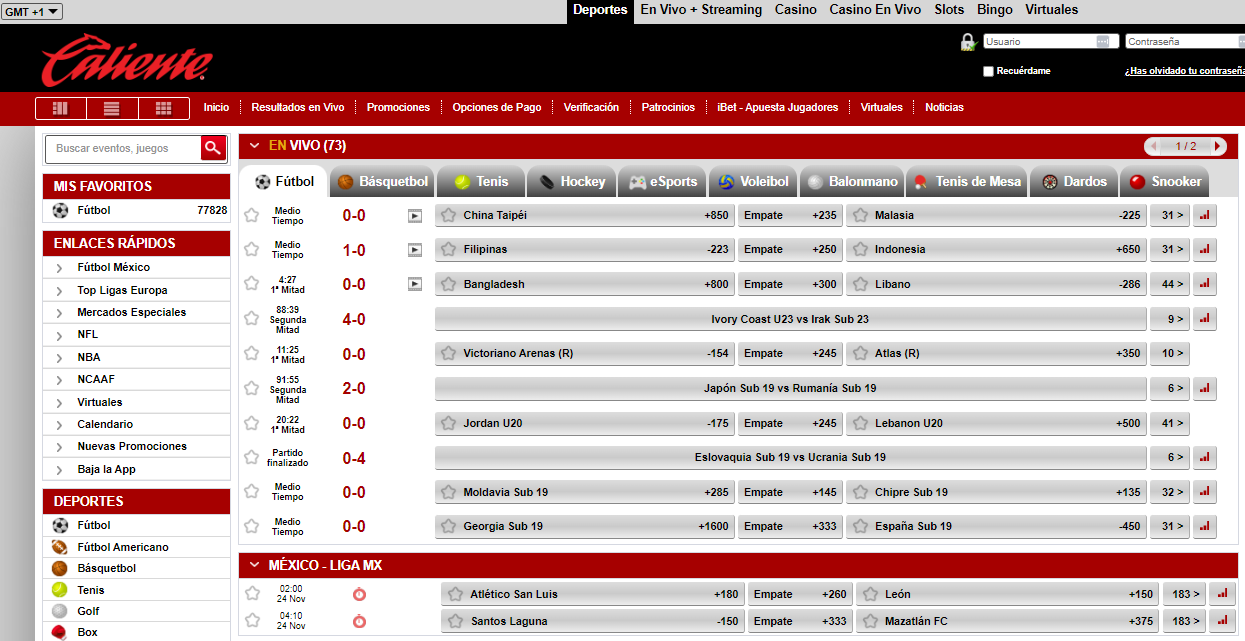The image size is (1245, 641).
Task: Open the 44 more markets button for Bangladesh
Action: pos(1170,284)
